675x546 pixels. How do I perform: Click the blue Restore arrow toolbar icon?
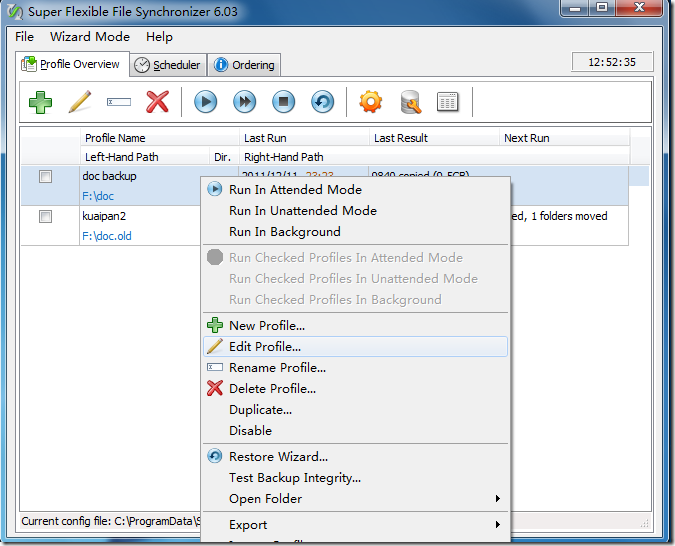point(322,102)
